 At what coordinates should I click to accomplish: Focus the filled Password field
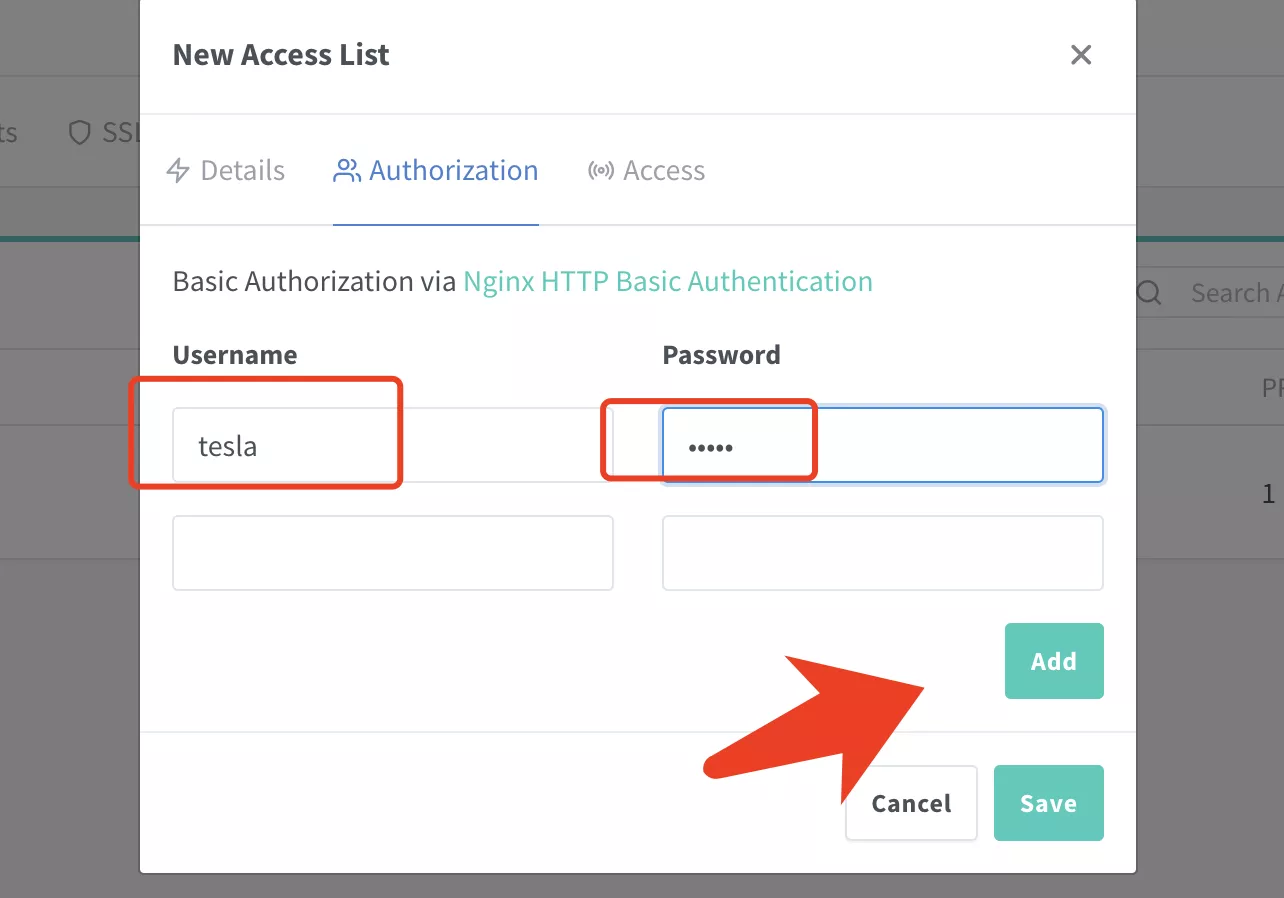883,445
